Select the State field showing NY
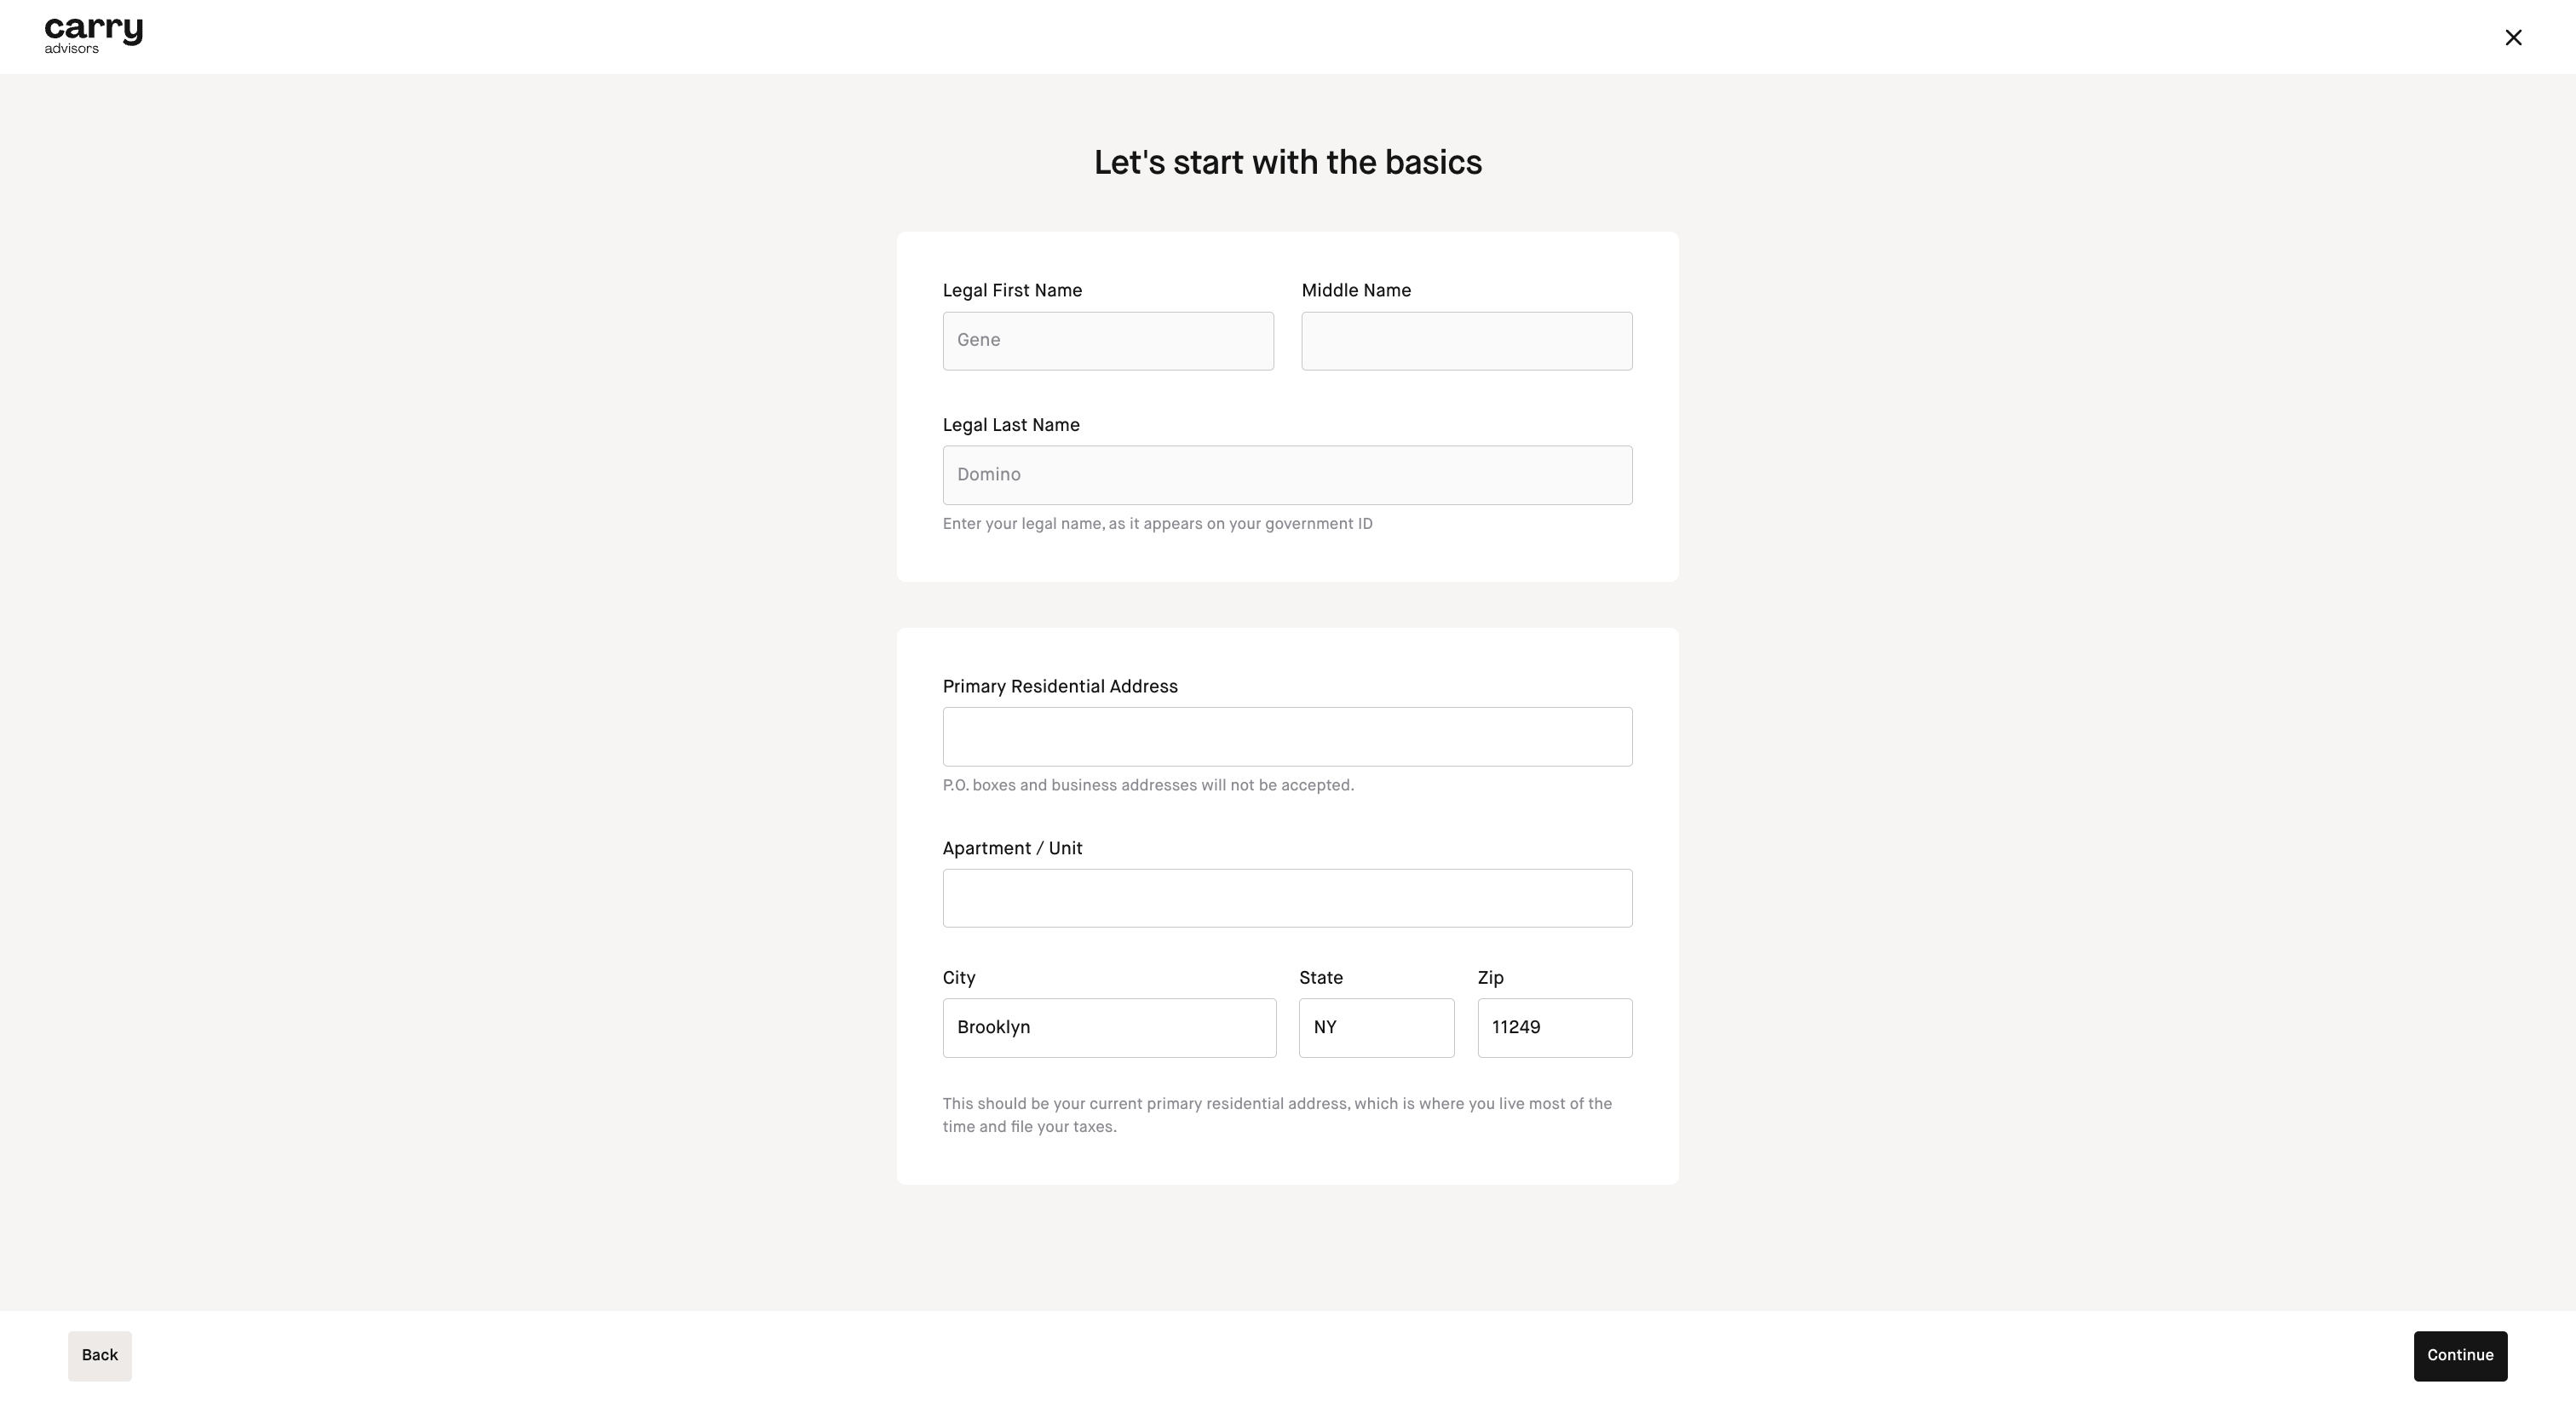The width and height of the screenshot is (2576, 1402). (x=1376, y=1028)
